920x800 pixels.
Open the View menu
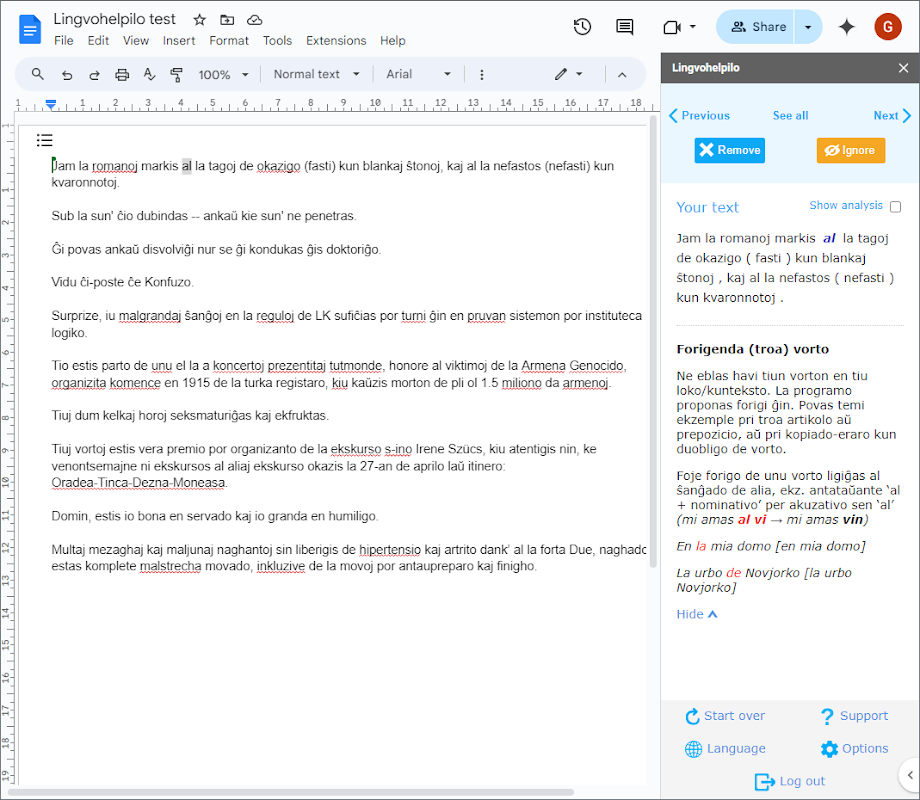pyautogui.click(x=136, y=40)
